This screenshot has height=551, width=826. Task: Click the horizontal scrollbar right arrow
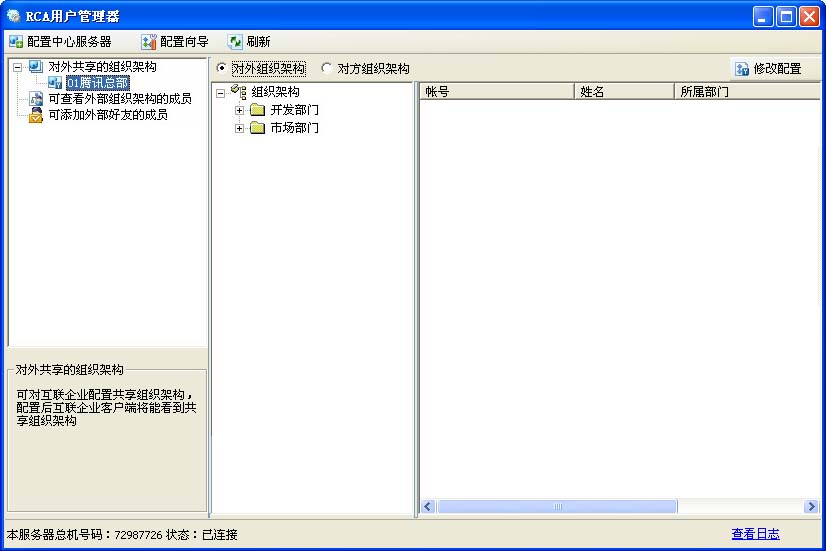point(811,506)
